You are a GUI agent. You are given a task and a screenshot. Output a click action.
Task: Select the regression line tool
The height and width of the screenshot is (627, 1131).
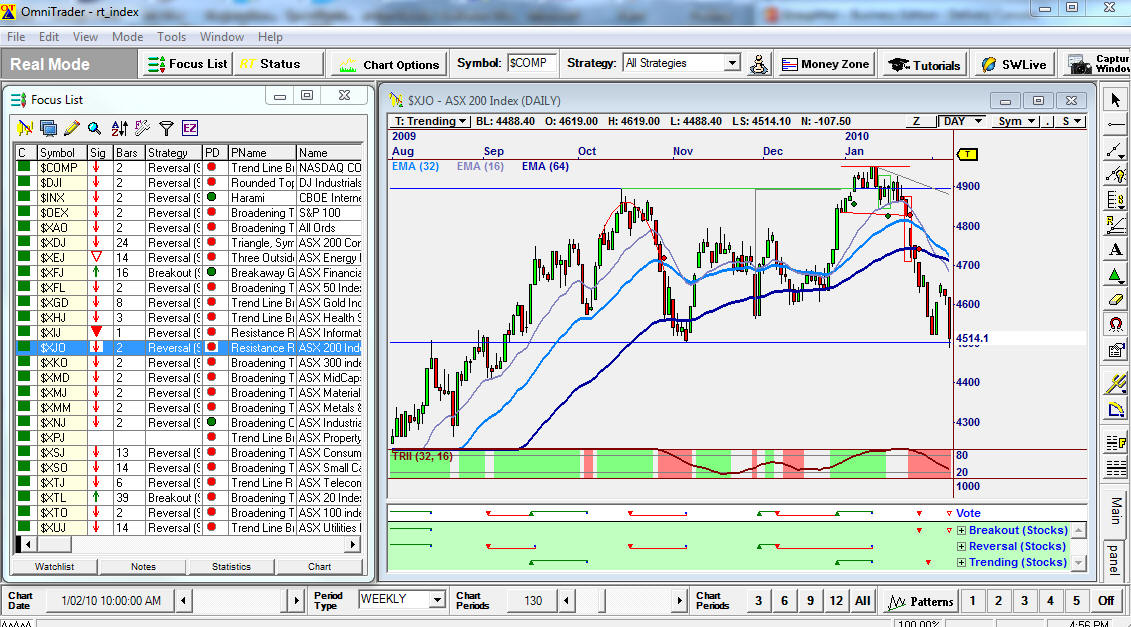point(1116,224)
